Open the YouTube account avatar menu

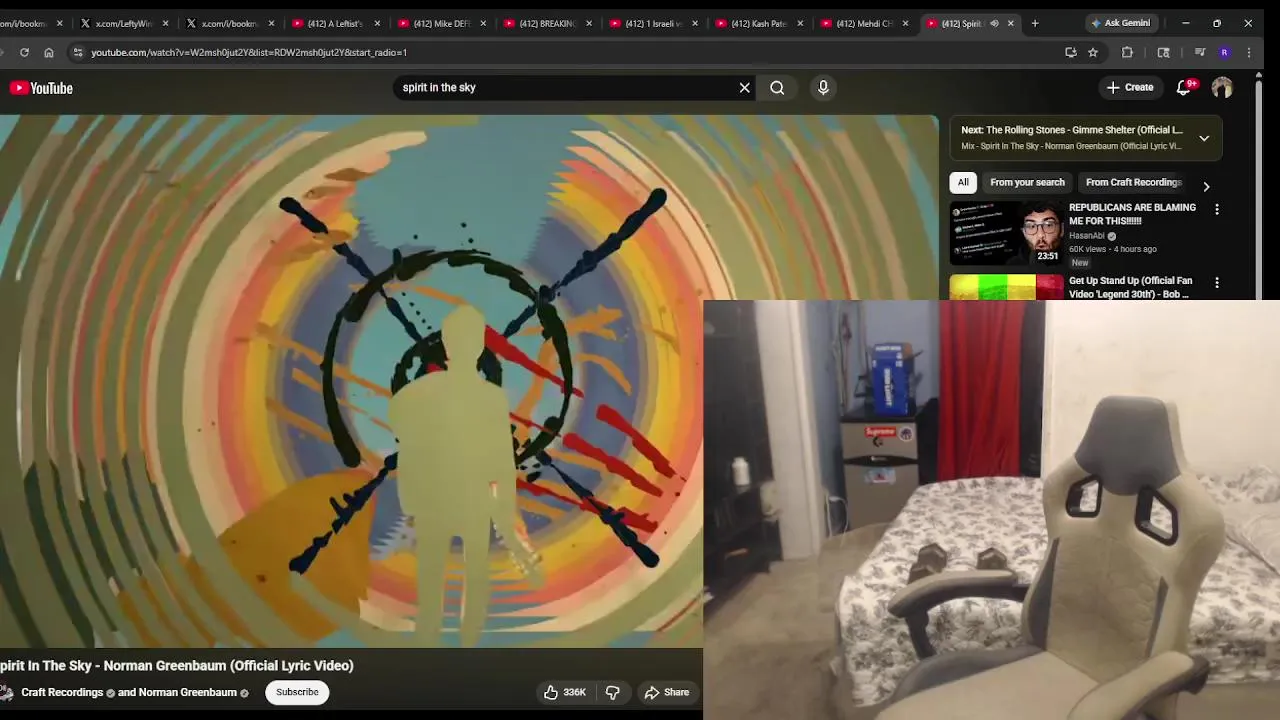pos(1222,88)
